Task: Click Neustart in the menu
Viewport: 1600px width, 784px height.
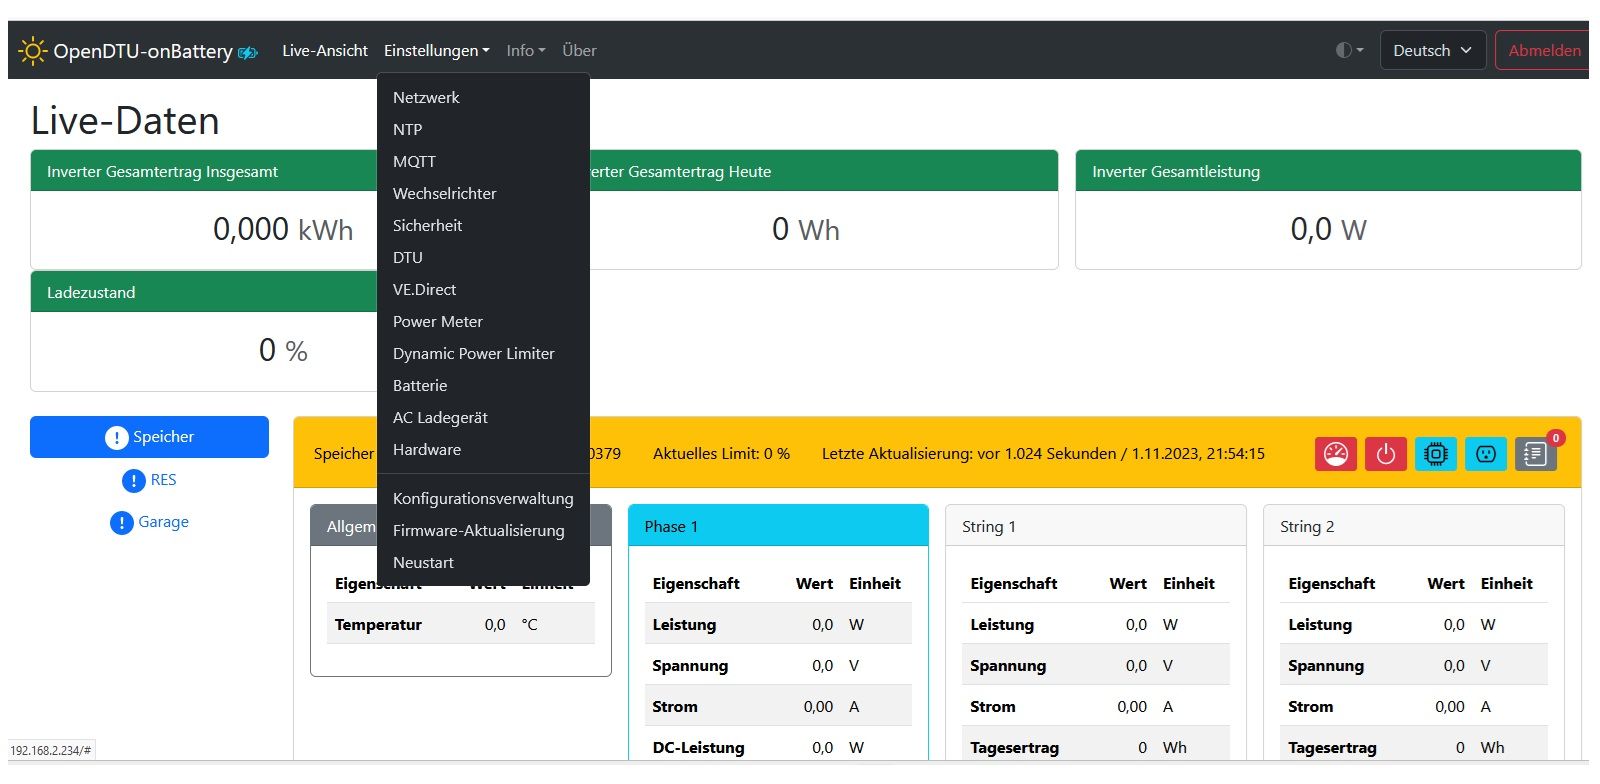Action: click(483, 562)
